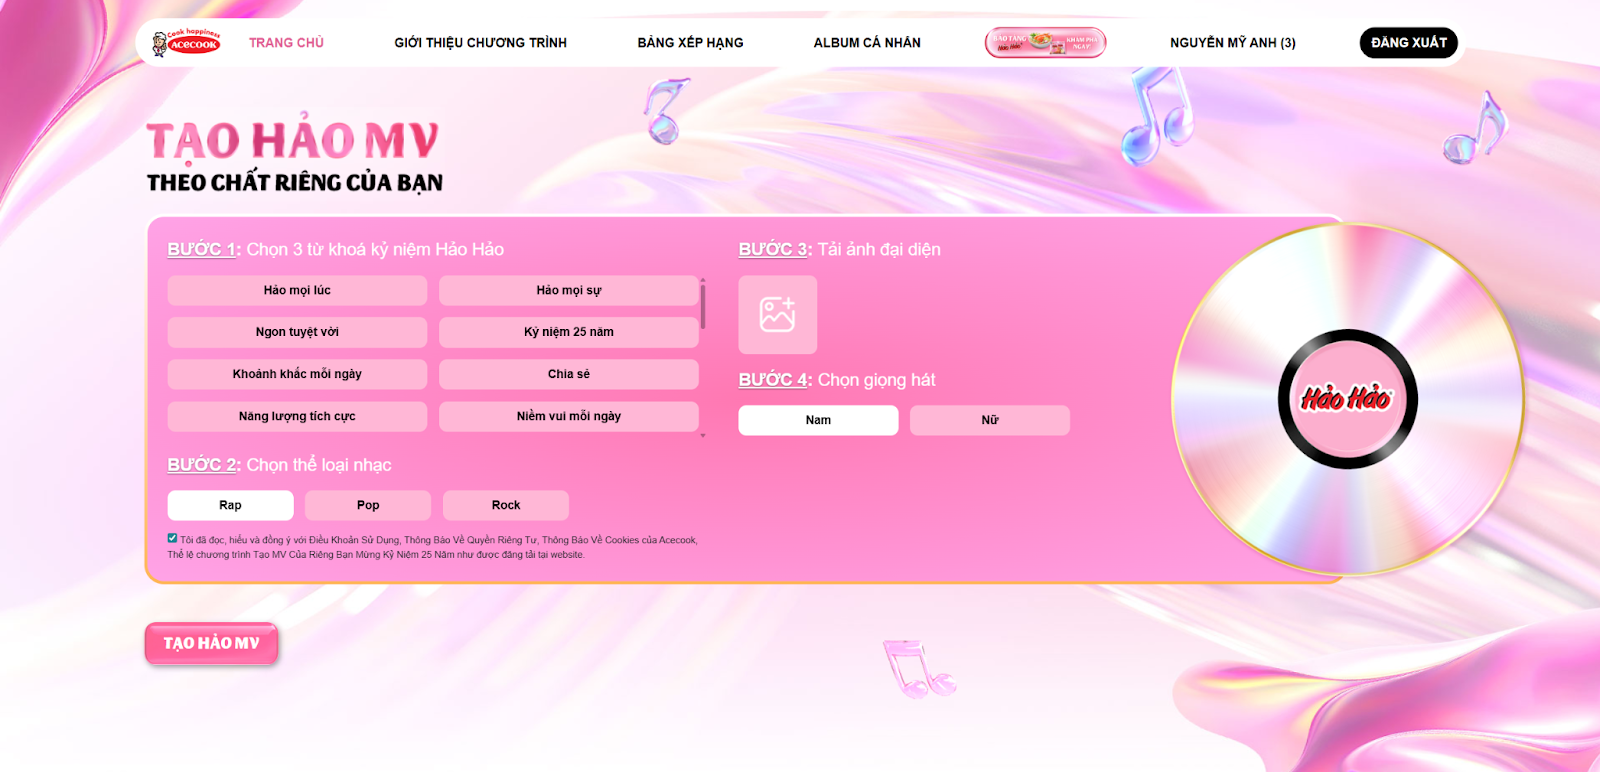This screenshot has width=1600, height=772.
Task: Click the Hảo Hảo promo banner in navbar
Action: [x=1045, y=42]
